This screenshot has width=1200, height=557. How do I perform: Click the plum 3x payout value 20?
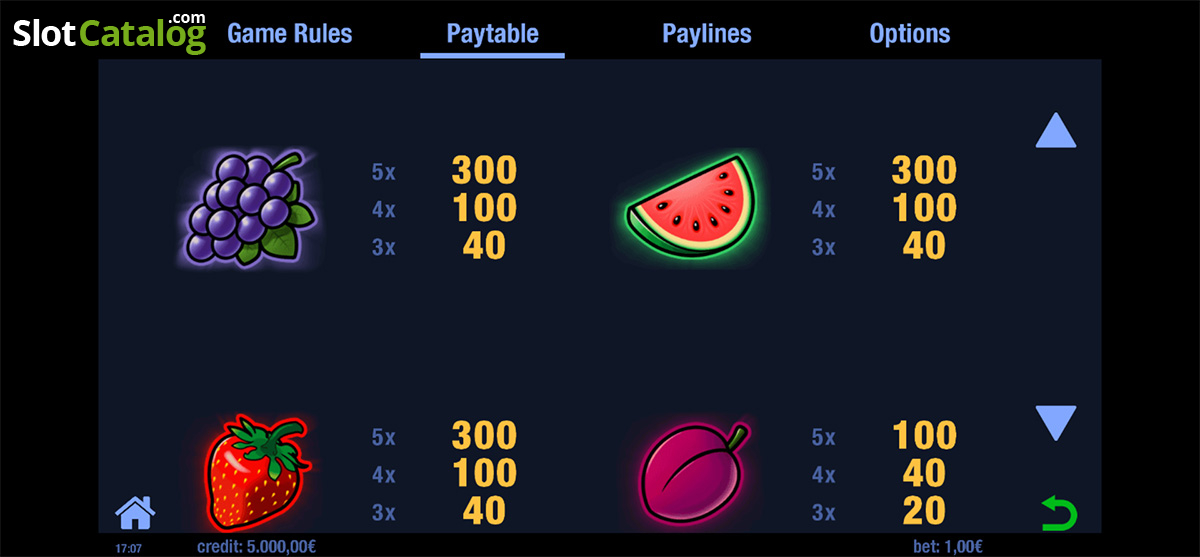coord(924,511)
